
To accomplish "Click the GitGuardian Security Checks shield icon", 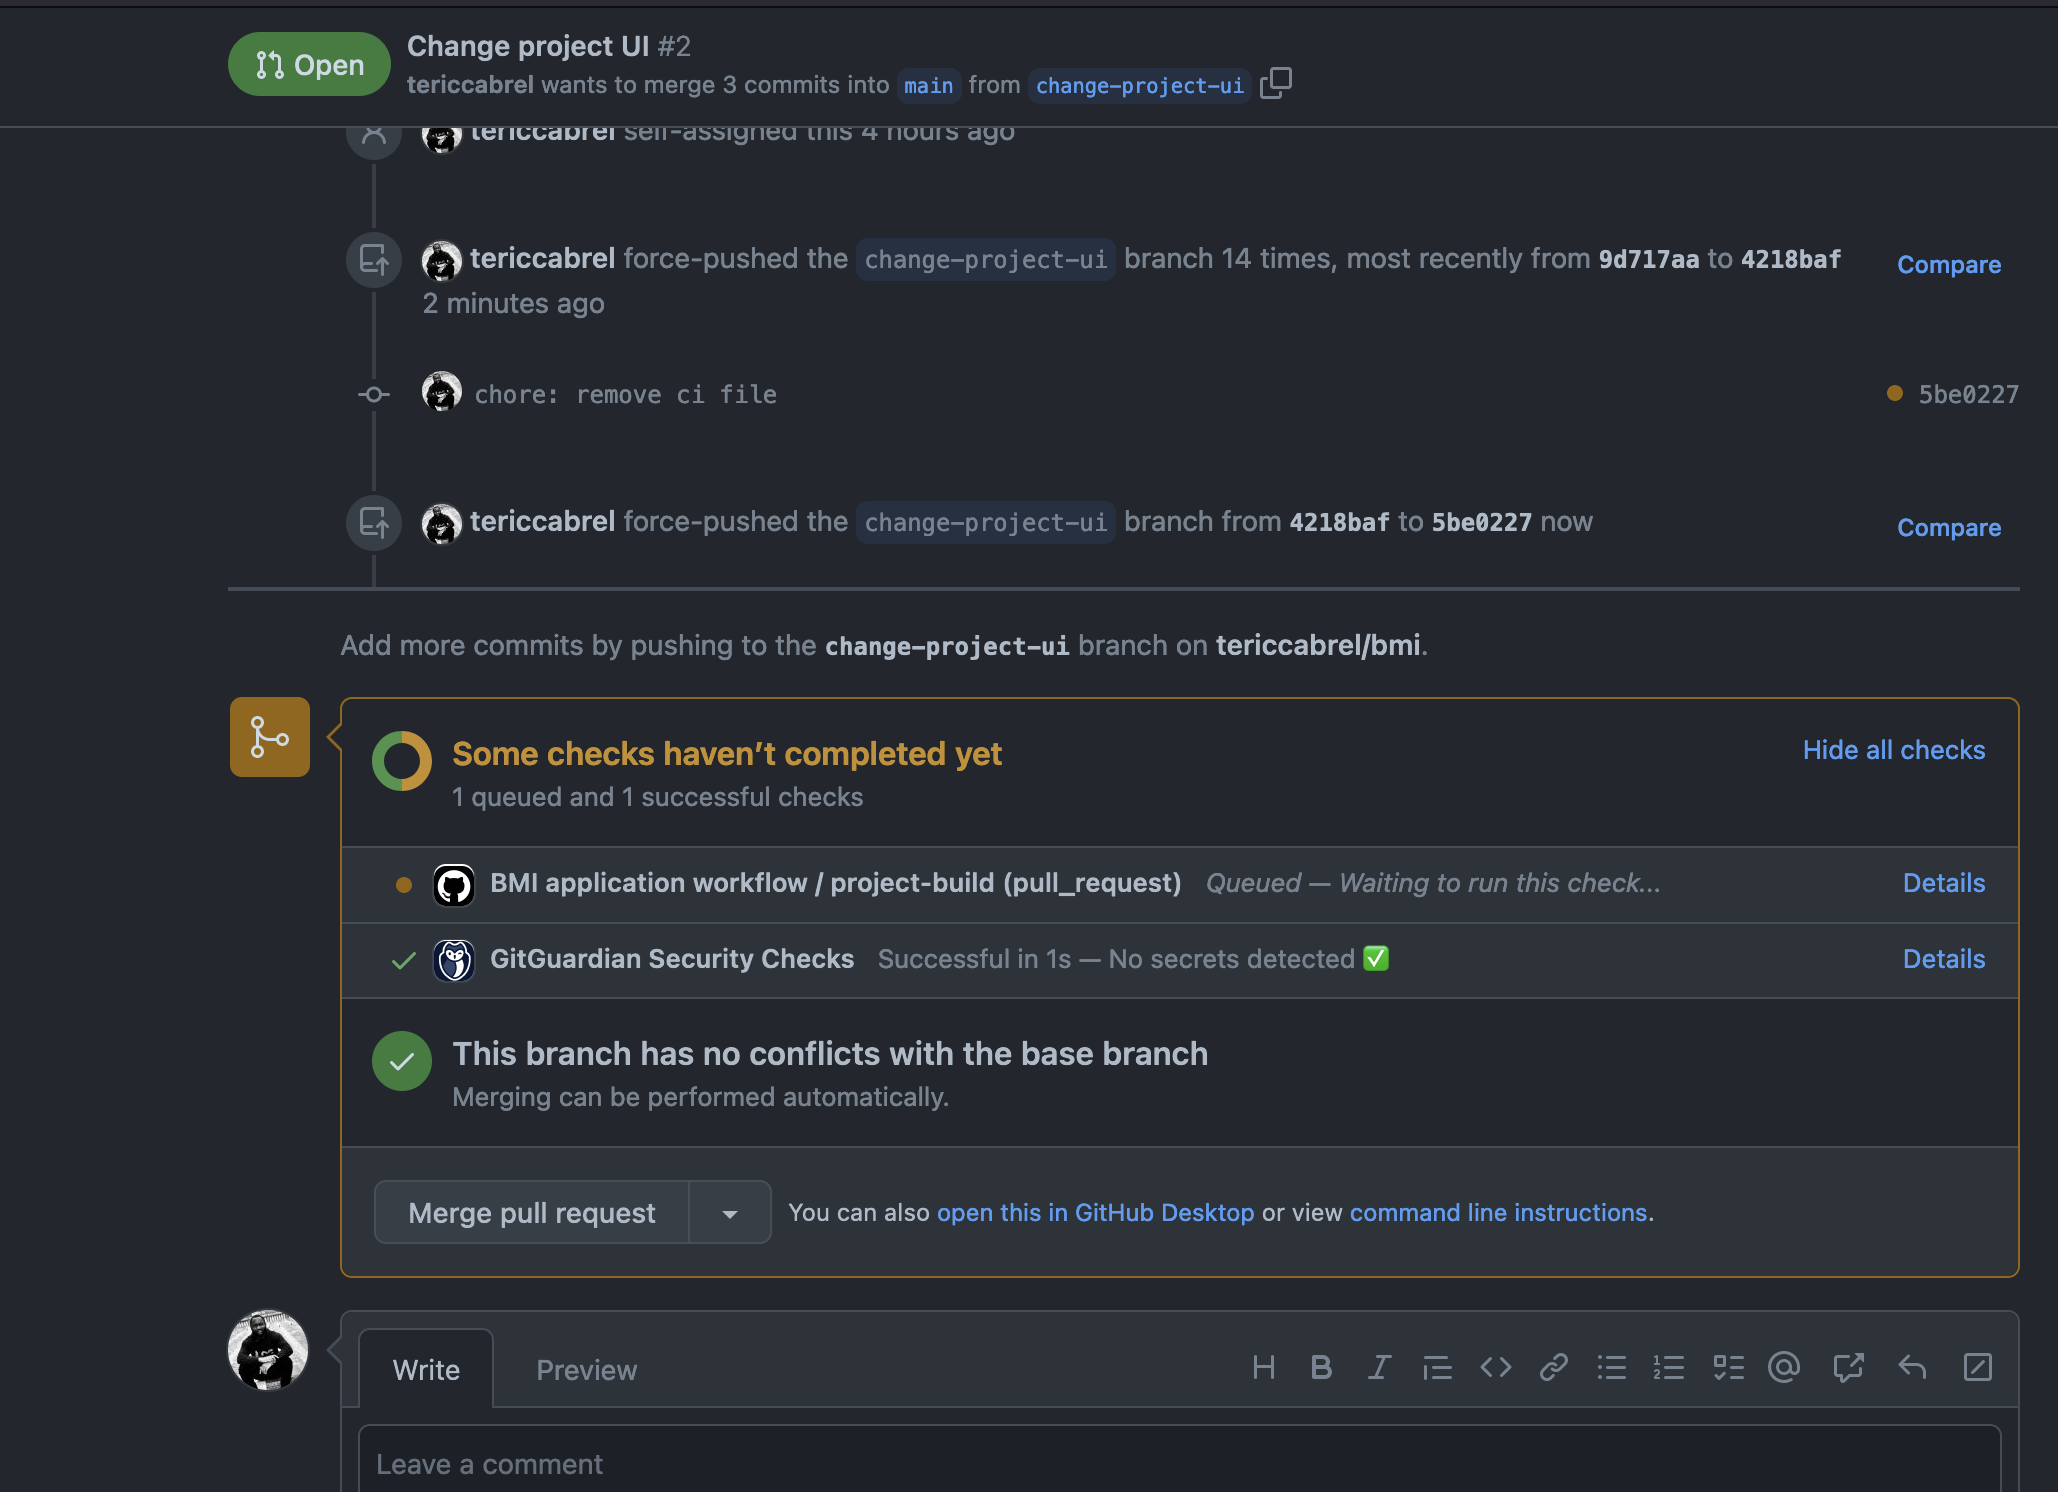I will coord(454,958).
